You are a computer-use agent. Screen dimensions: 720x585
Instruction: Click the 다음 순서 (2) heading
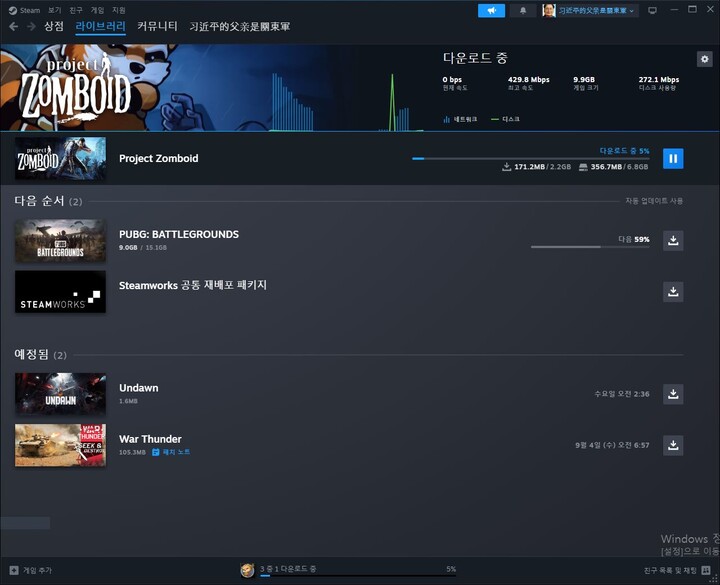click(x=48, y=201)
